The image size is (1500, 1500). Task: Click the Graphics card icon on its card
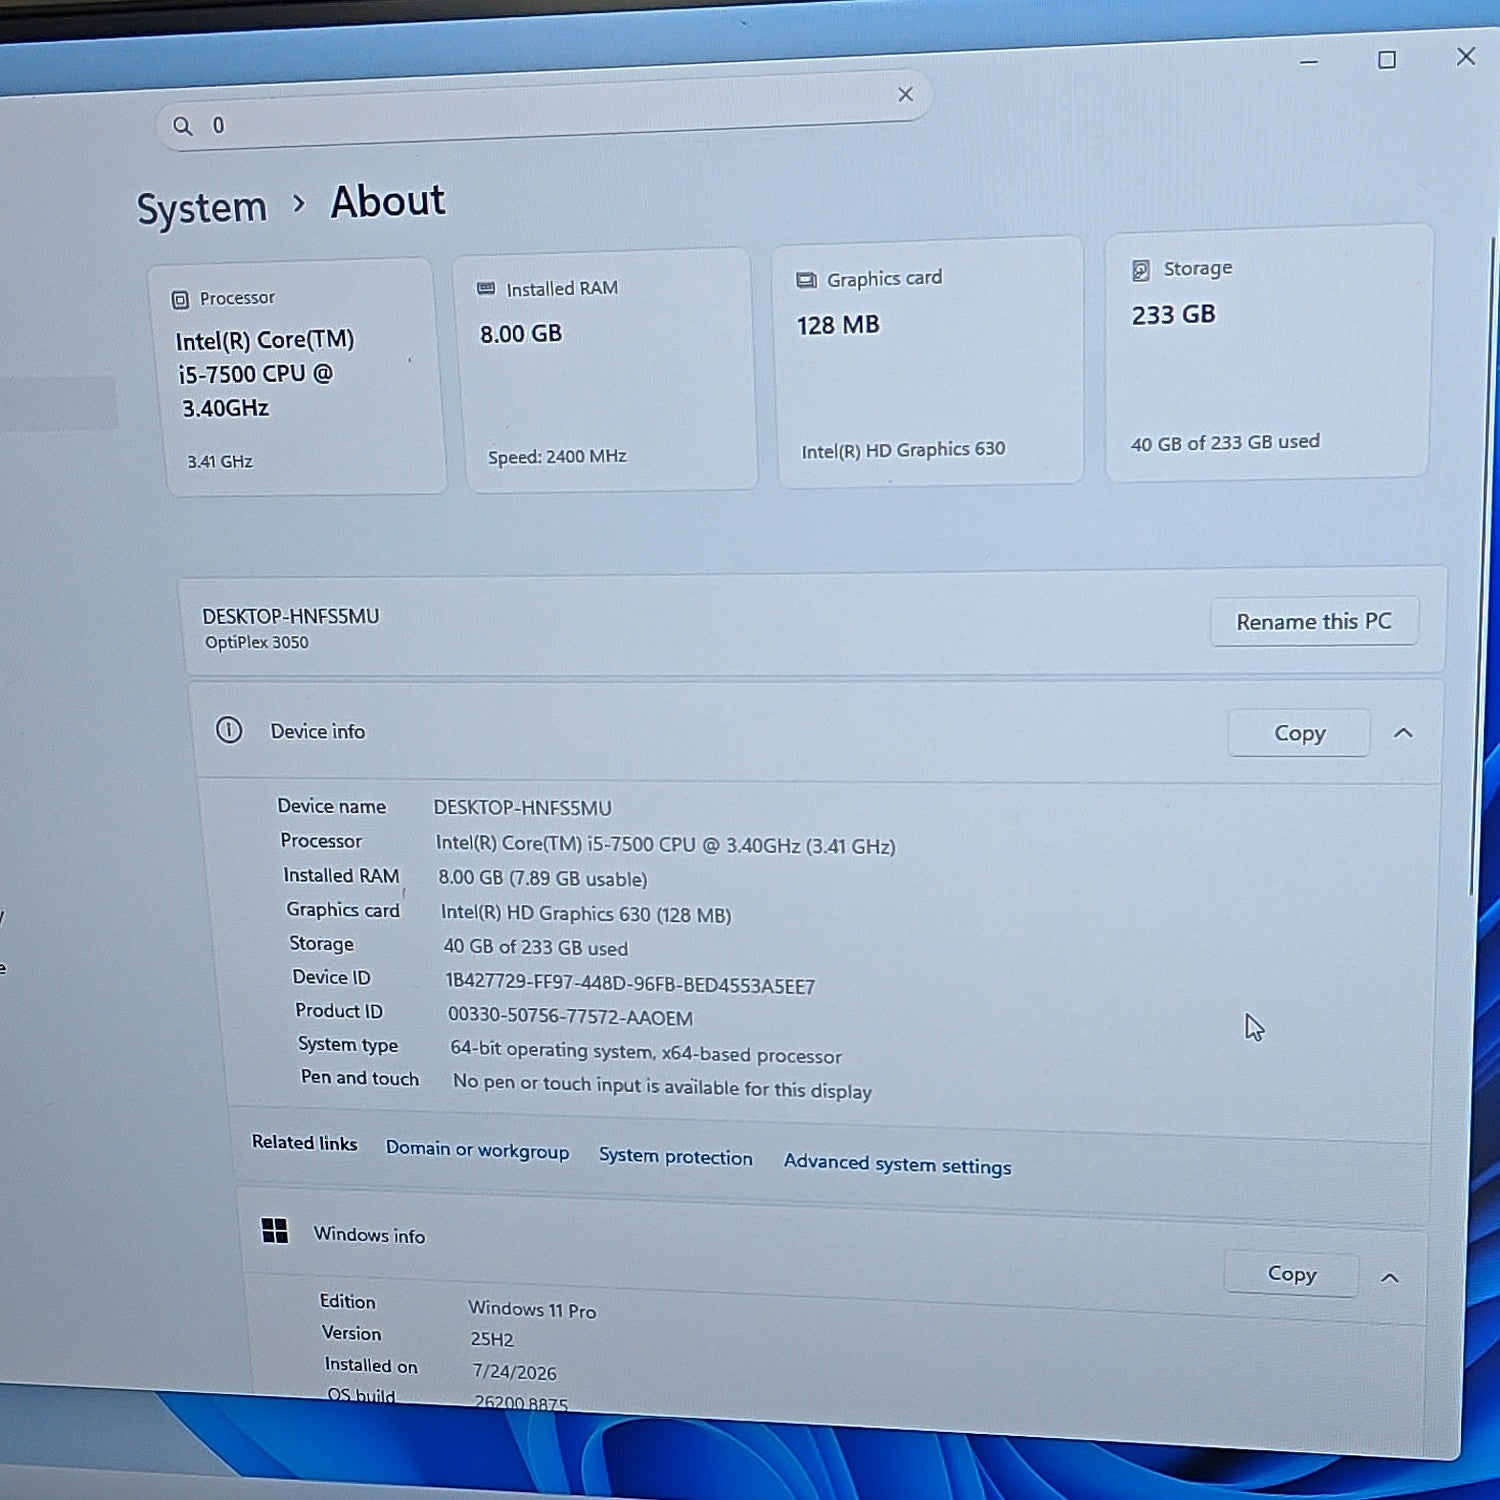coord(806,280)
